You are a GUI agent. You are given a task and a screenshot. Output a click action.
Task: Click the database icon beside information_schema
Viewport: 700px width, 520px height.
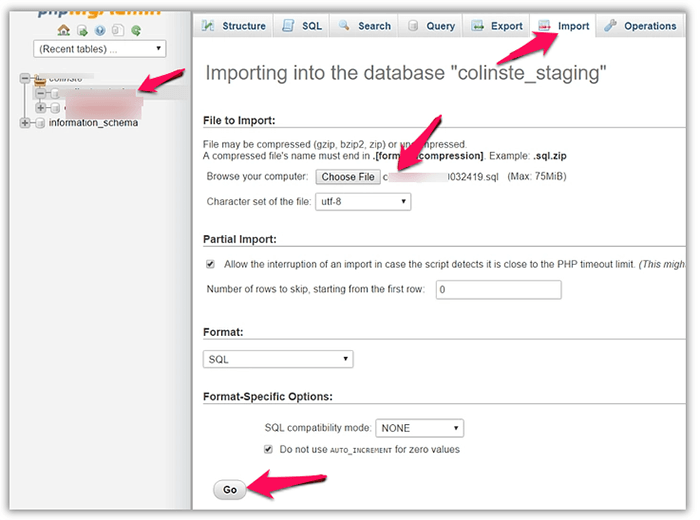[40, 123]
